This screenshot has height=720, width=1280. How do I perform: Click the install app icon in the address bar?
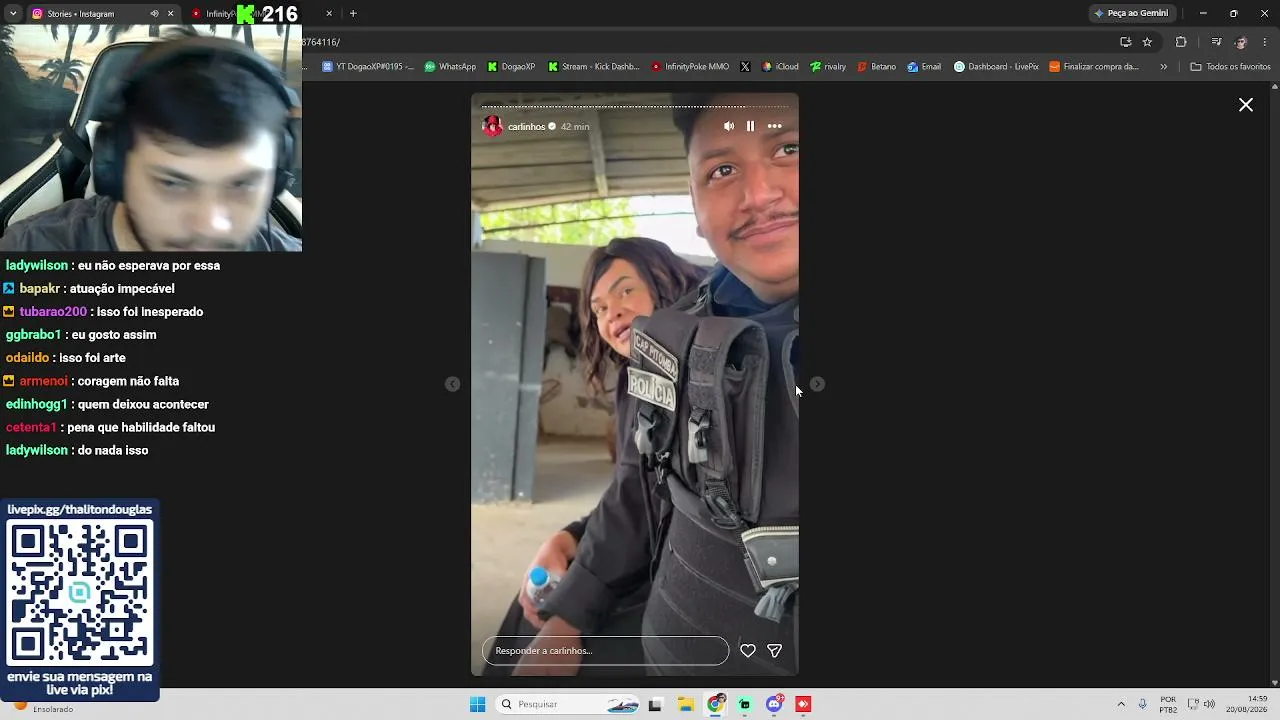pyautogui.click(x=1125, y=42)
